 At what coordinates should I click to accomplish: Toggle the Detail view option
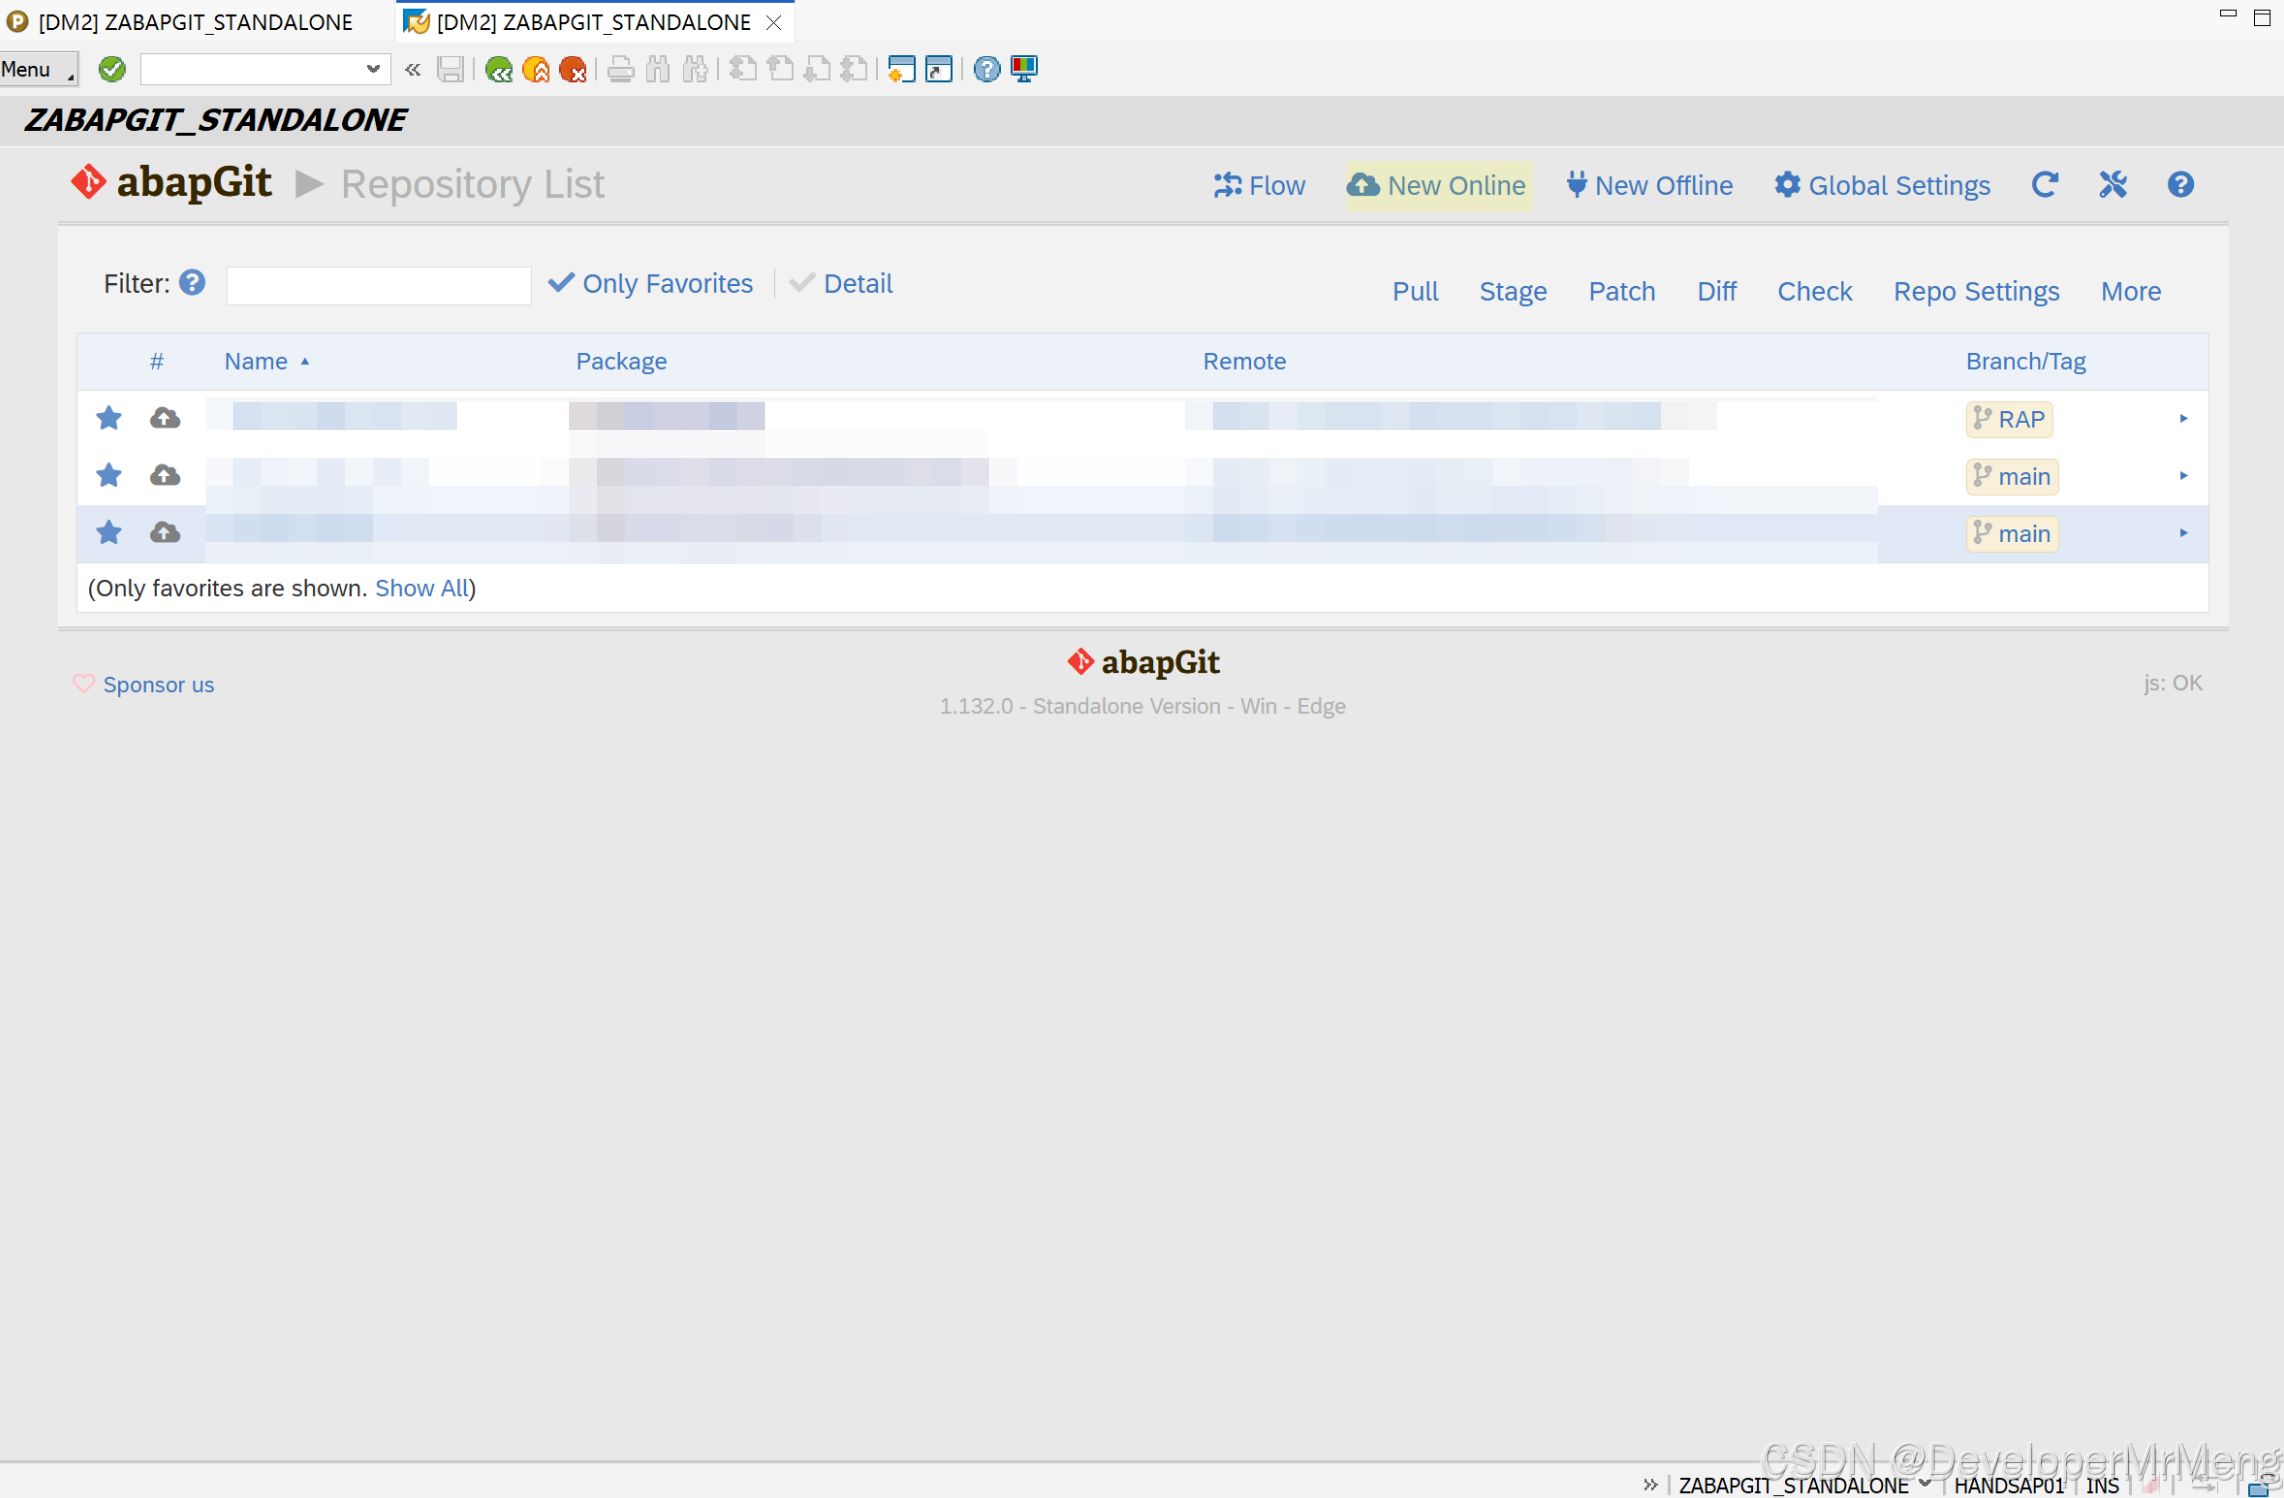pos(841,284)
